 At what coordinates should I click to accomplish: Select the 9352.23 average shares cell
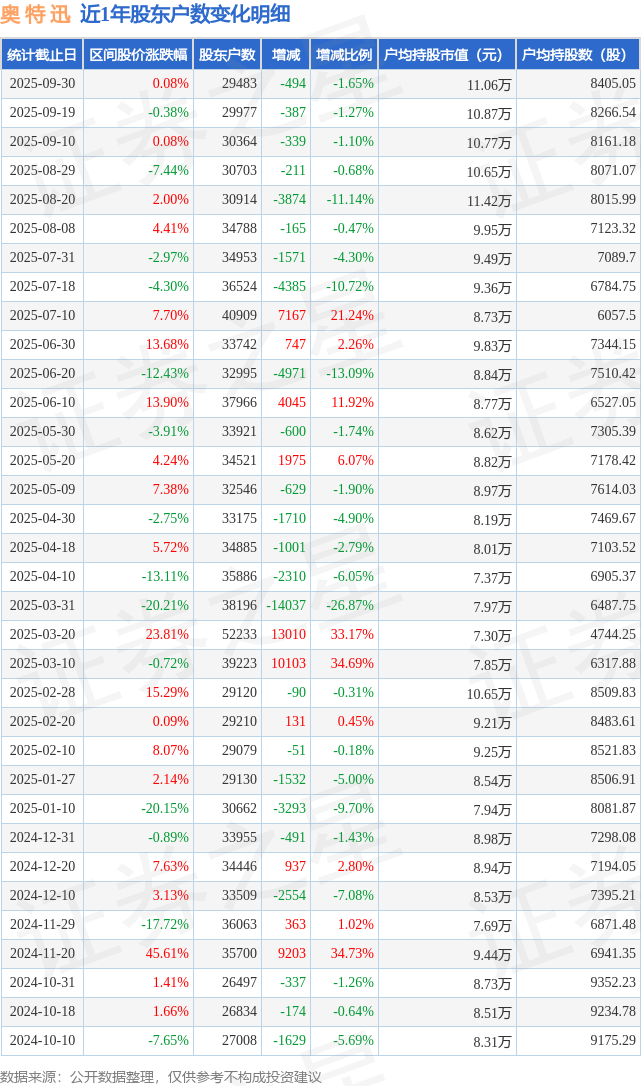click(x=612, y=982)
